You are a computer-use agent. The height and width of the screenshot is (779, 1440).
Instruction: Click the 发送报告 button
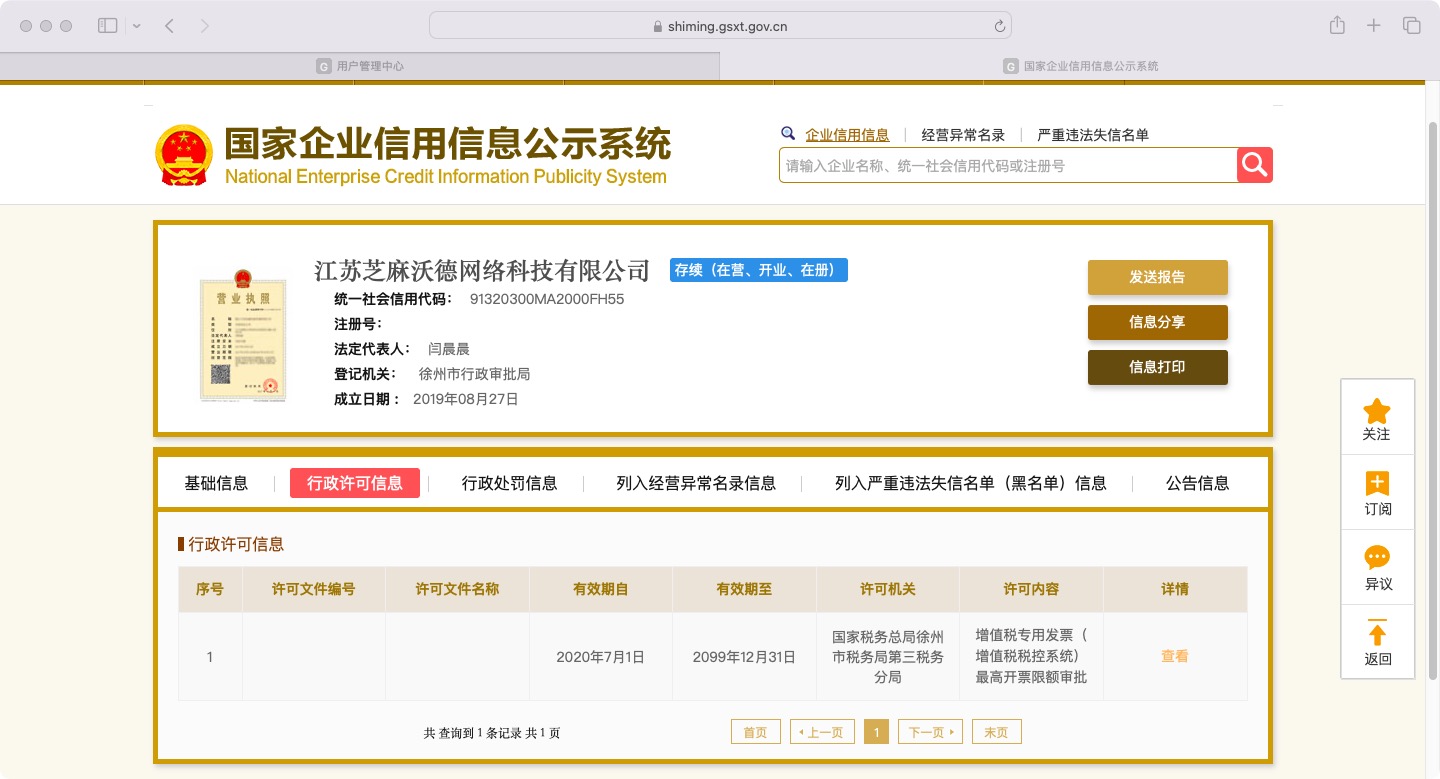point(1158,277)
